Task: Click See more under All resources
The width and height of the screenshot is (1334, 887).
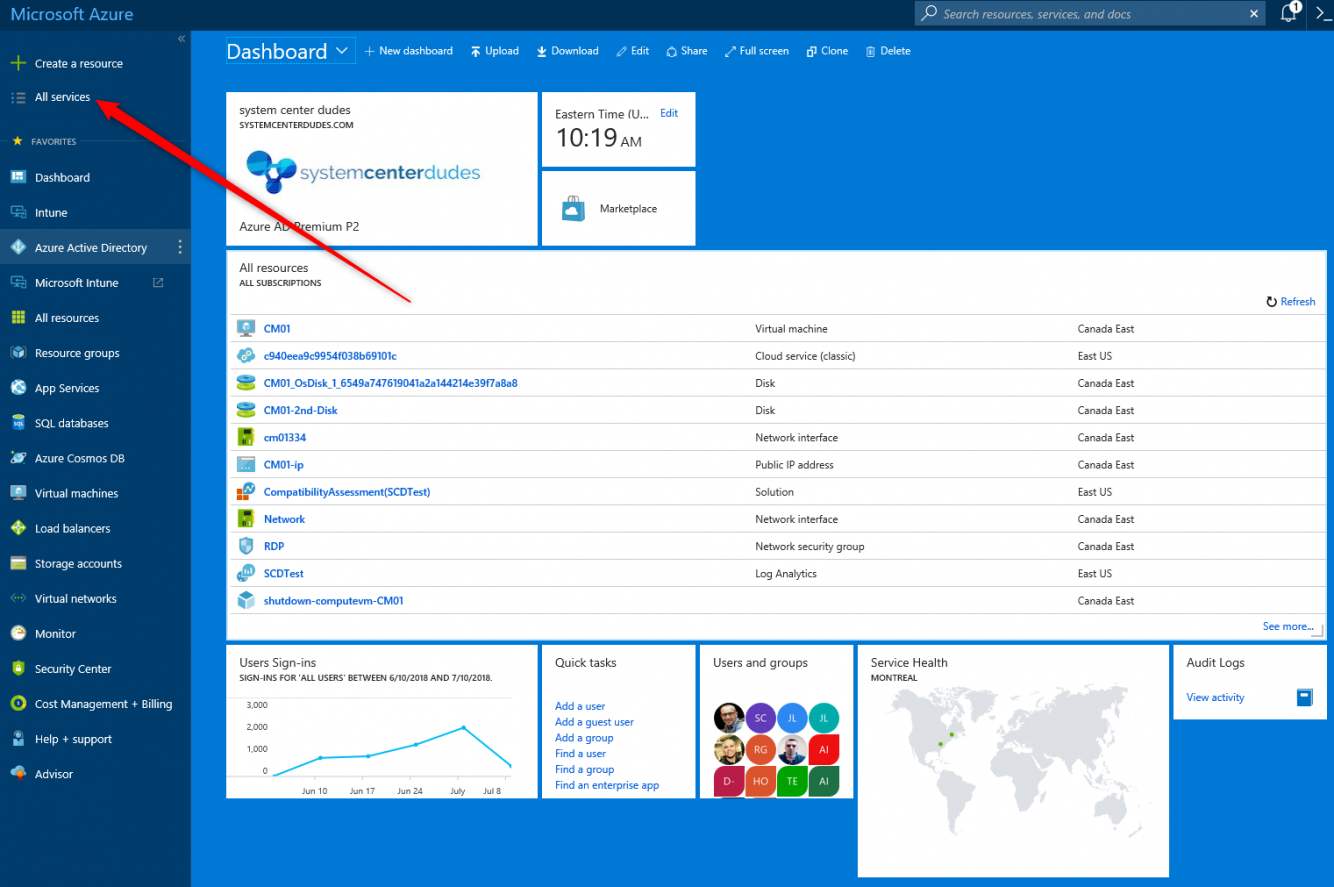Action: coord(1288,625)
